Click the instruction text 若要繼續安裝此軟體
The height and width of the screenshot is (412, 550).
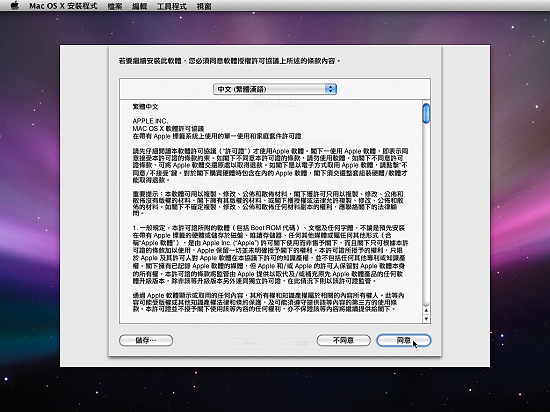pos(229,61)
